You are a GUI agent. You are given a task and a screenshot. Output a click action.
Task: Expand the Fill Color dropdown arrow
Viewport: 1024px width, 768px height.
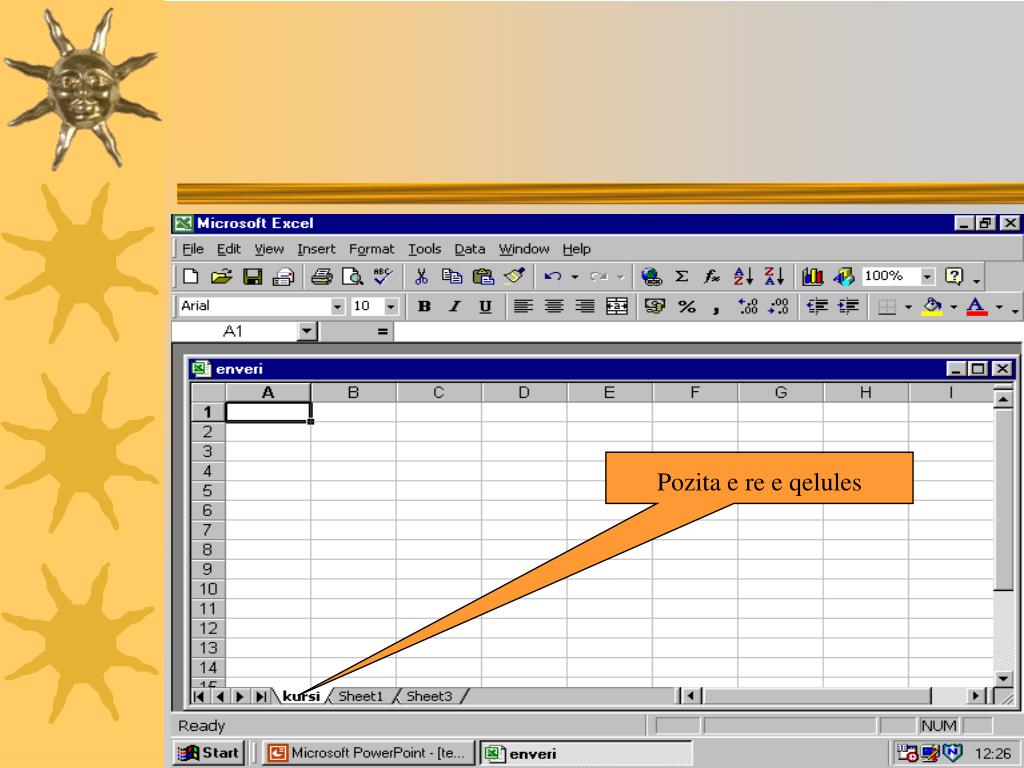[x=953, y=306]
